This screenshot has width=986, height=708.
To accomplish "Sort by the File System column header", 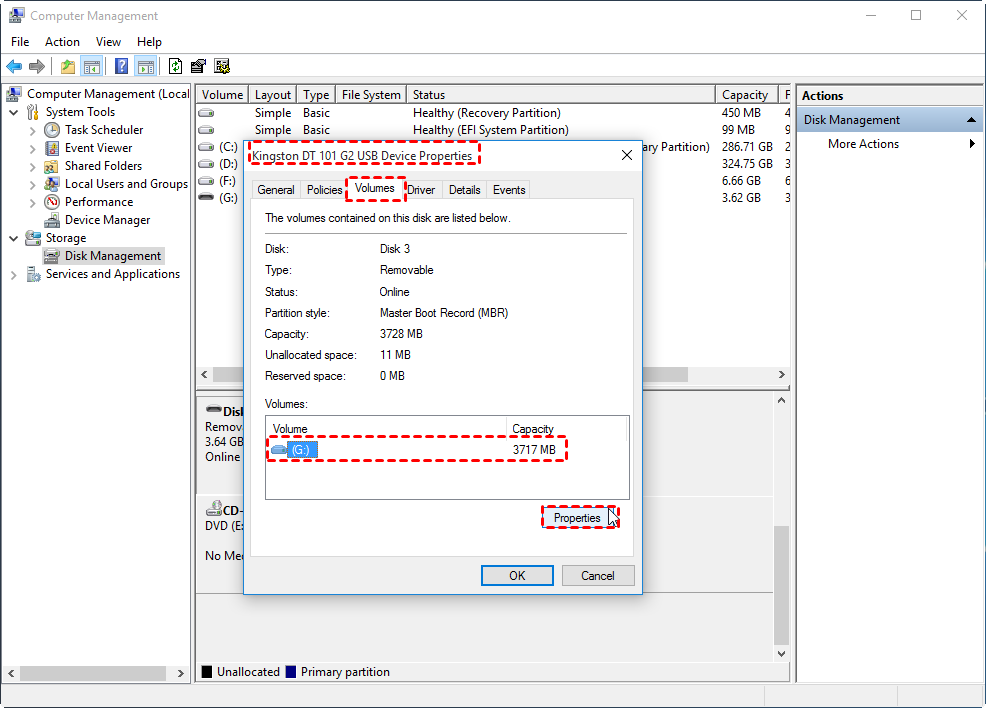I will pos(371,95).
